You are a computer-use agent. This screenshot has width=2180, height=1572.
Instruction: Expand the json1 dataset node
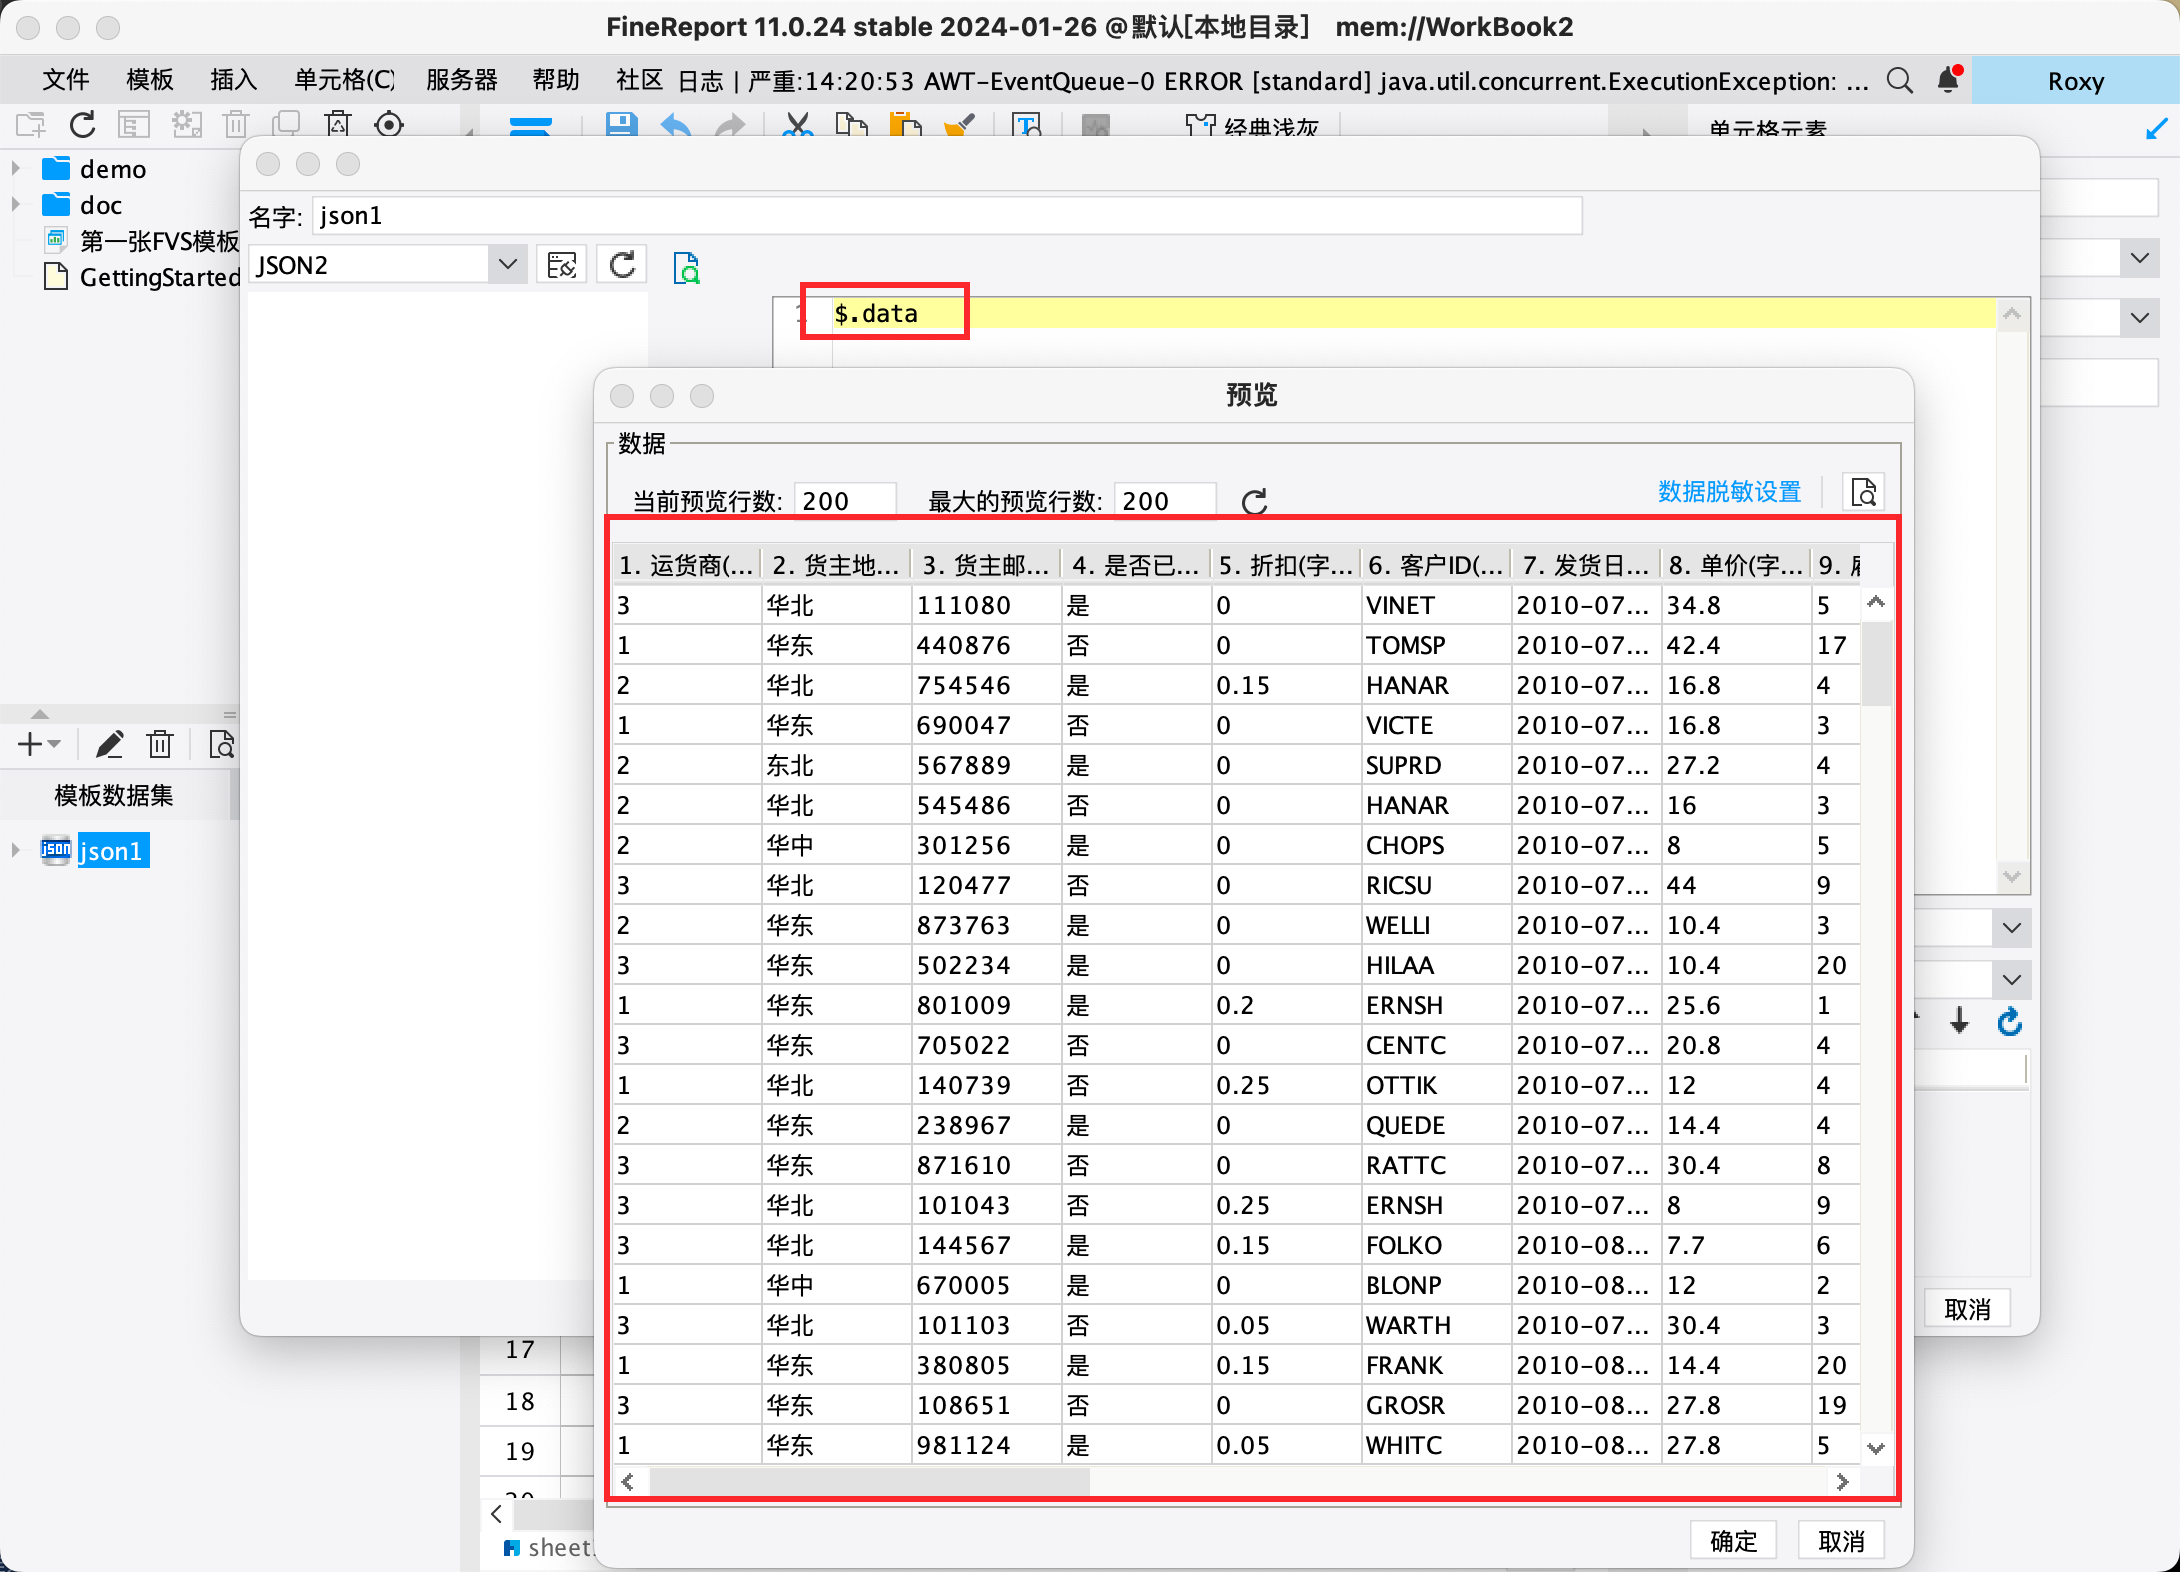(x=16, y=851)
